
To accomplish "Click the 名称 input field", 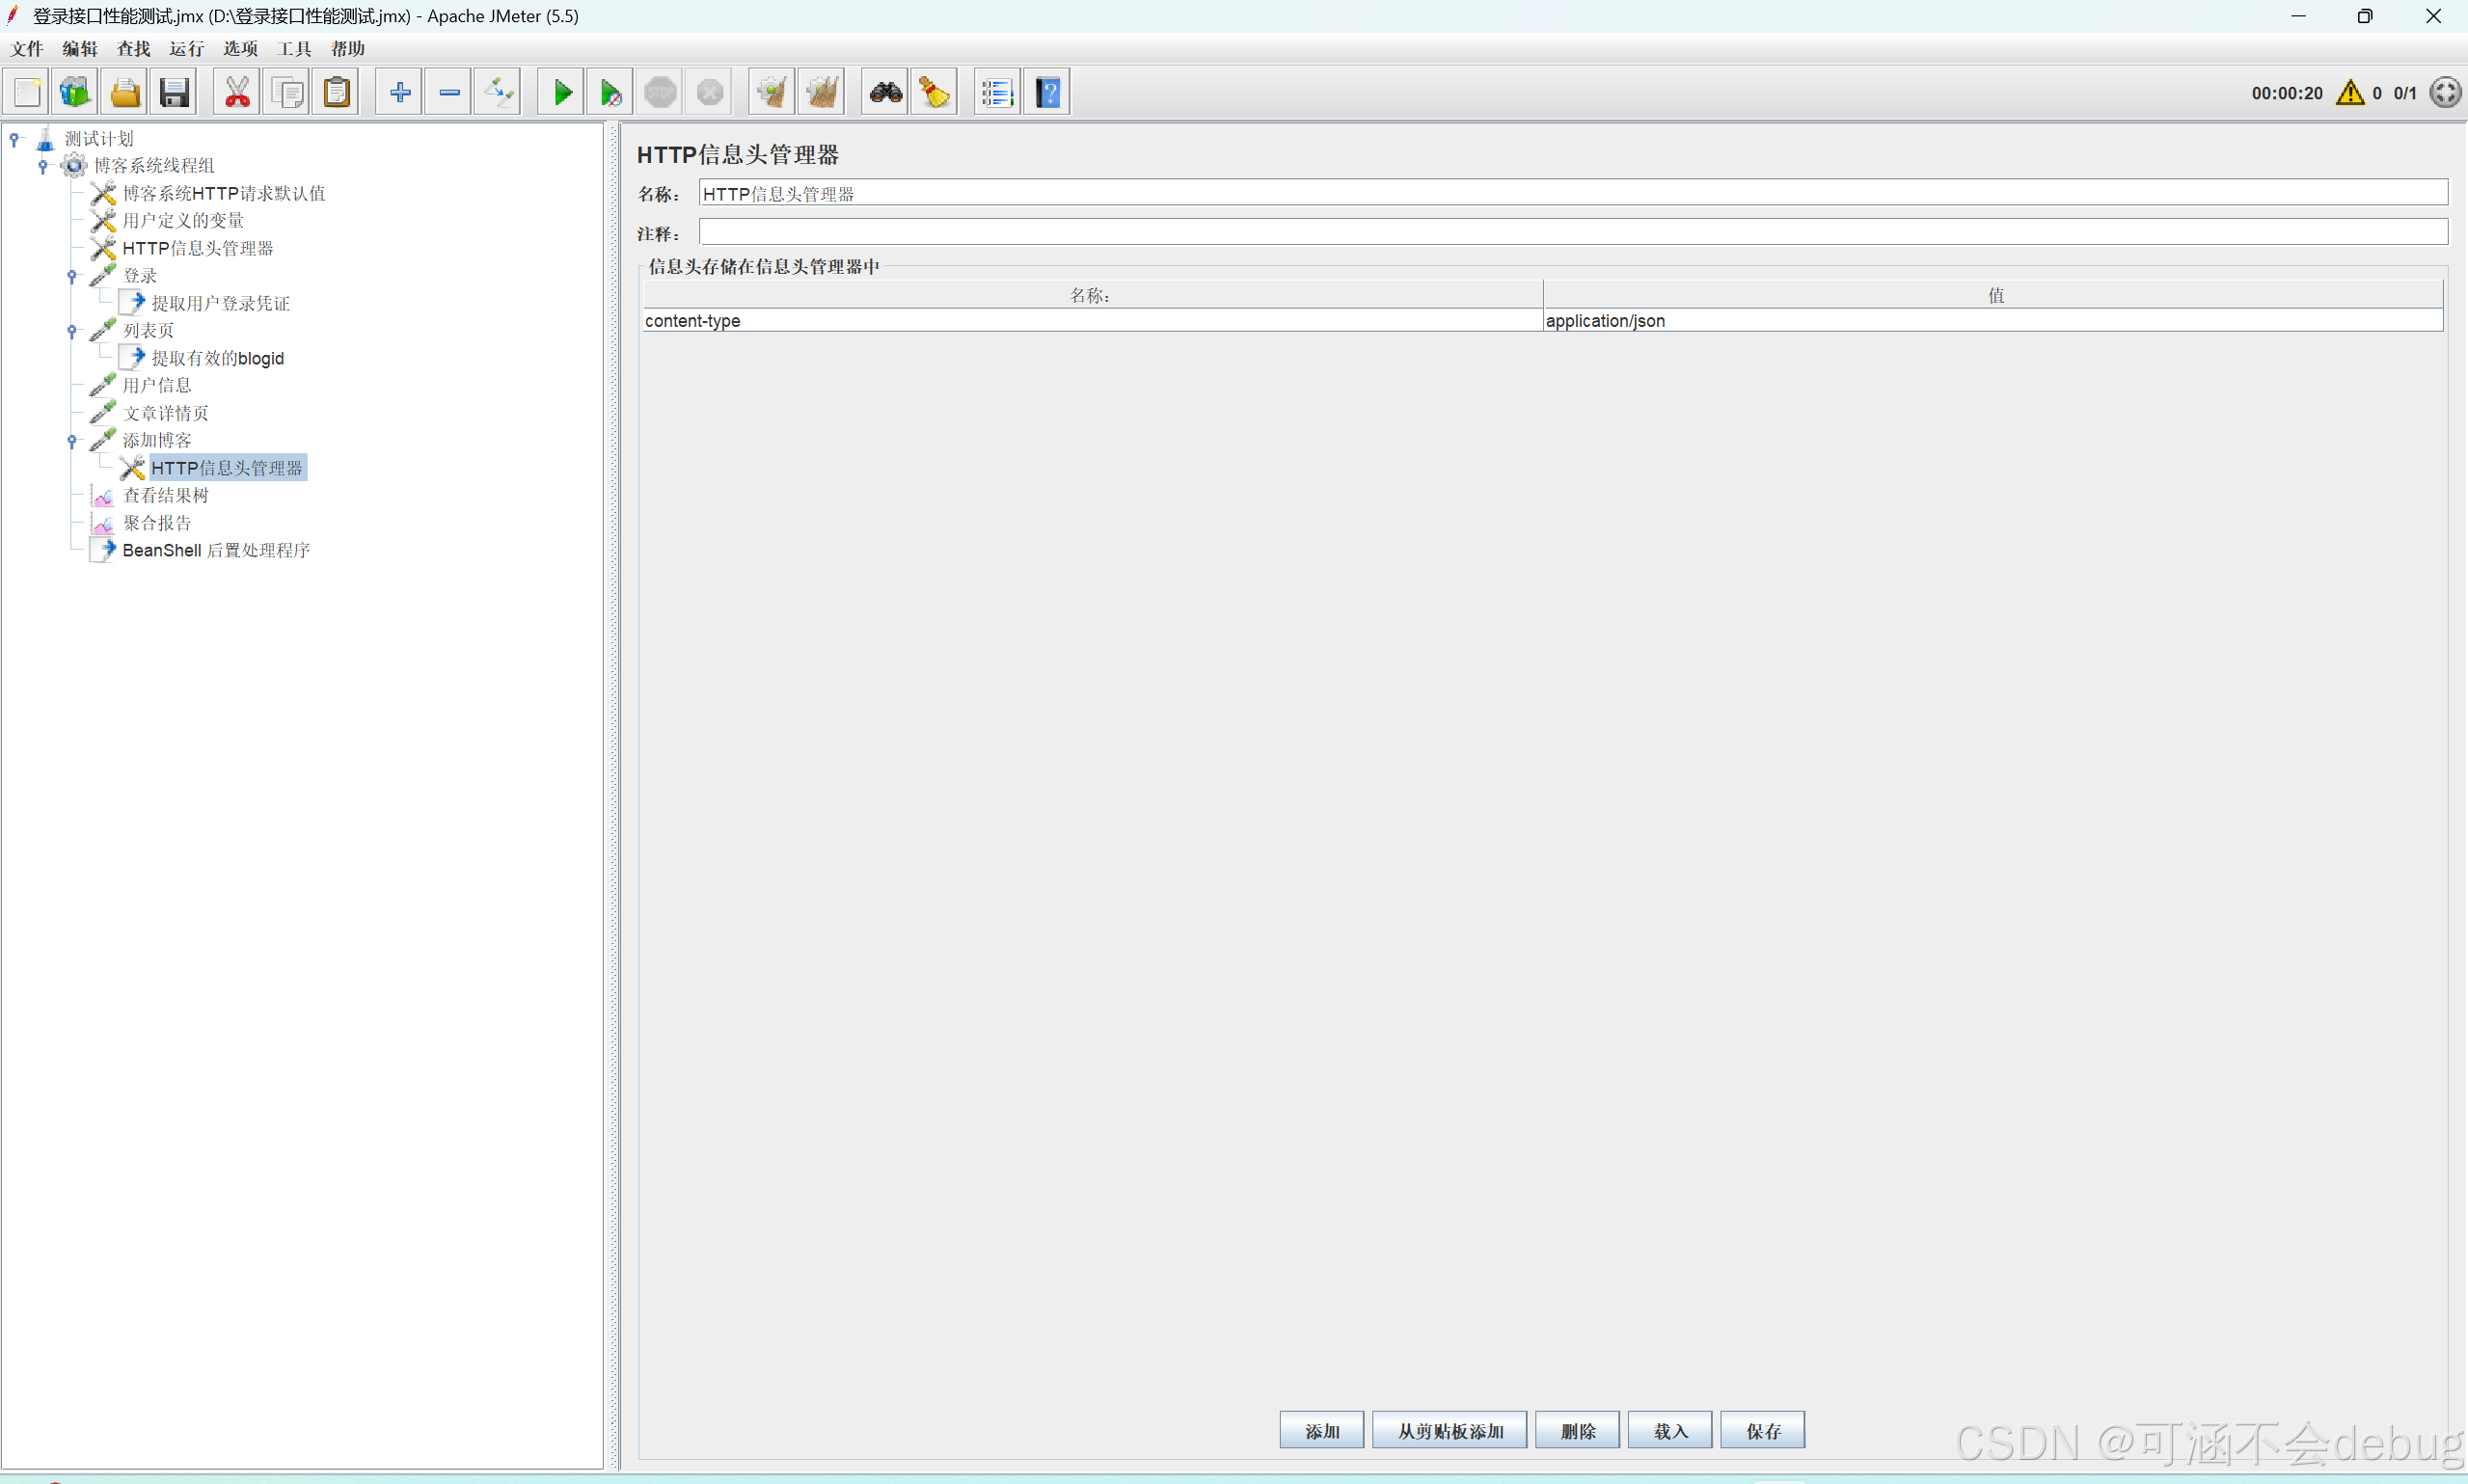I will (1573, 193).
